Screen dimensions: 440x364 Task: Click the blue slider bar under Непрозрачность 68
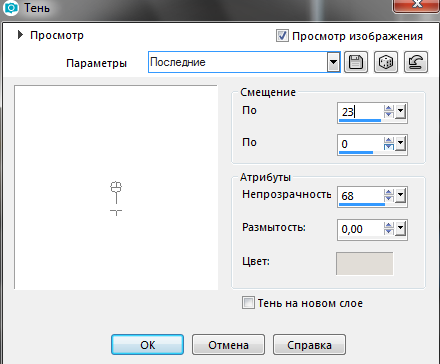(x=362, y=205)
